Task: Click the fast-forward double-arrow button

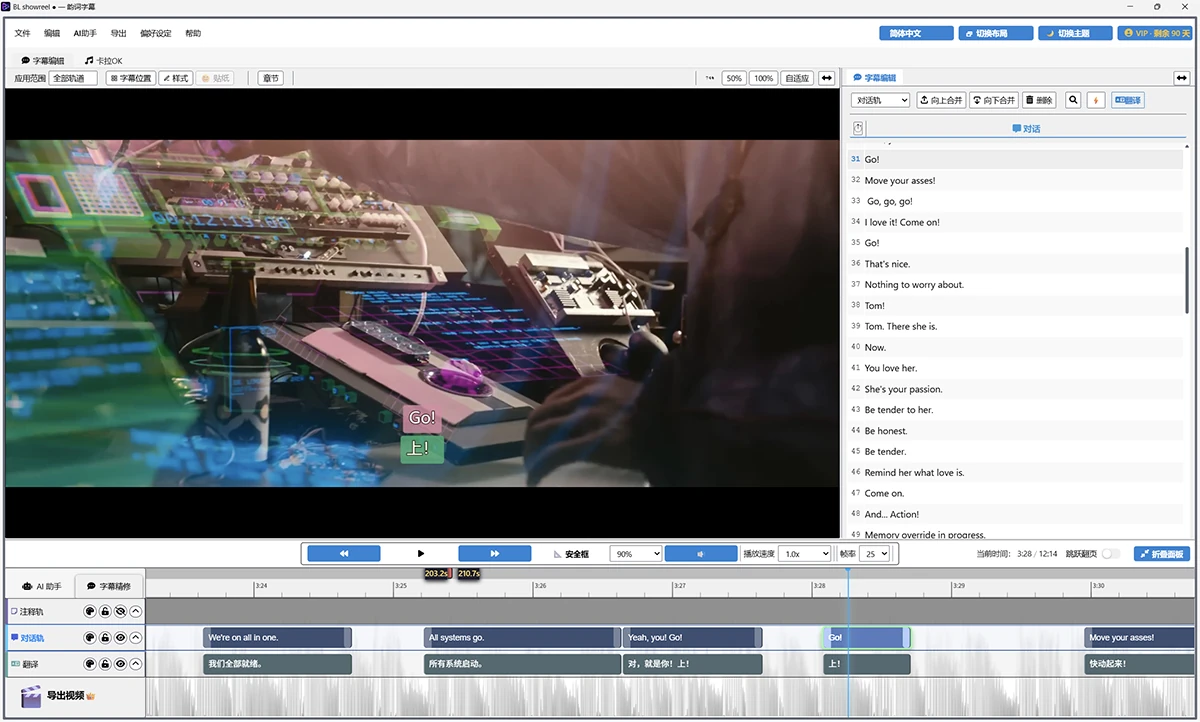Action: tap(494, 553)
